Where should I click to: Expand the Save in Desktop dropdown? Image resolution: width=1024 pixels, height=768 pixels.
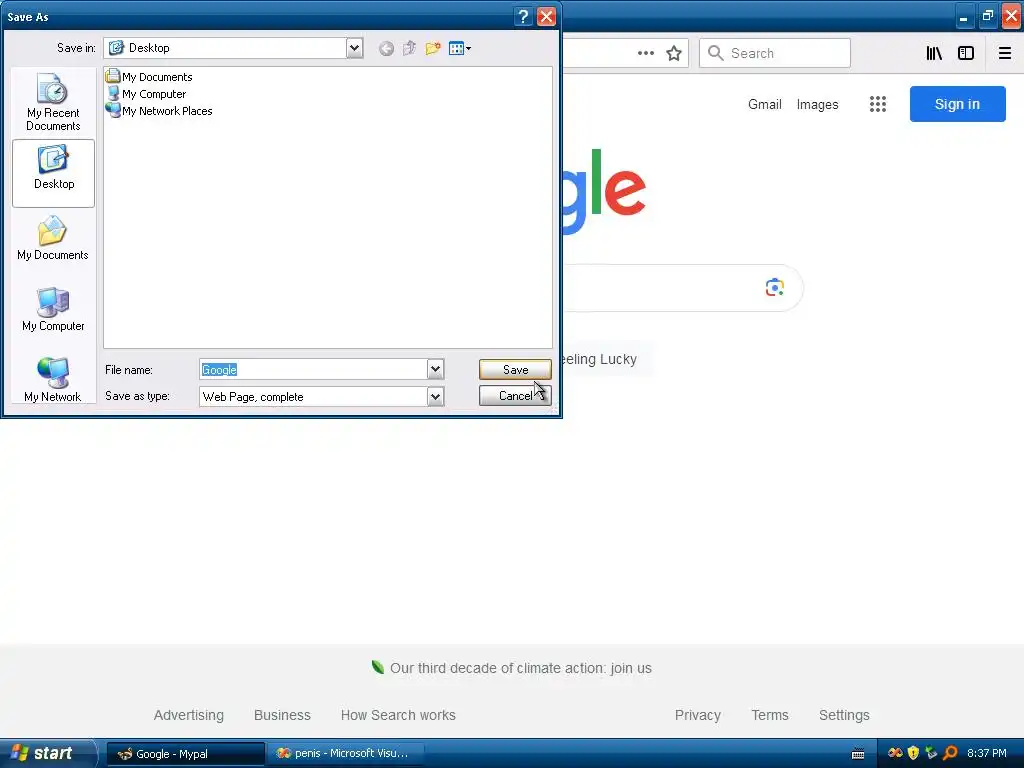(x=355, y=48)
